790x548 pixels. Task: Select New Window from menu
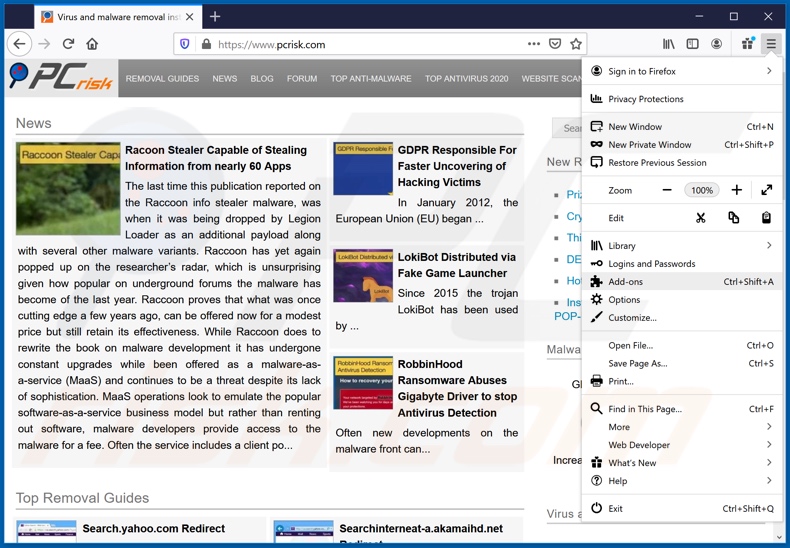tap(682, 126)
